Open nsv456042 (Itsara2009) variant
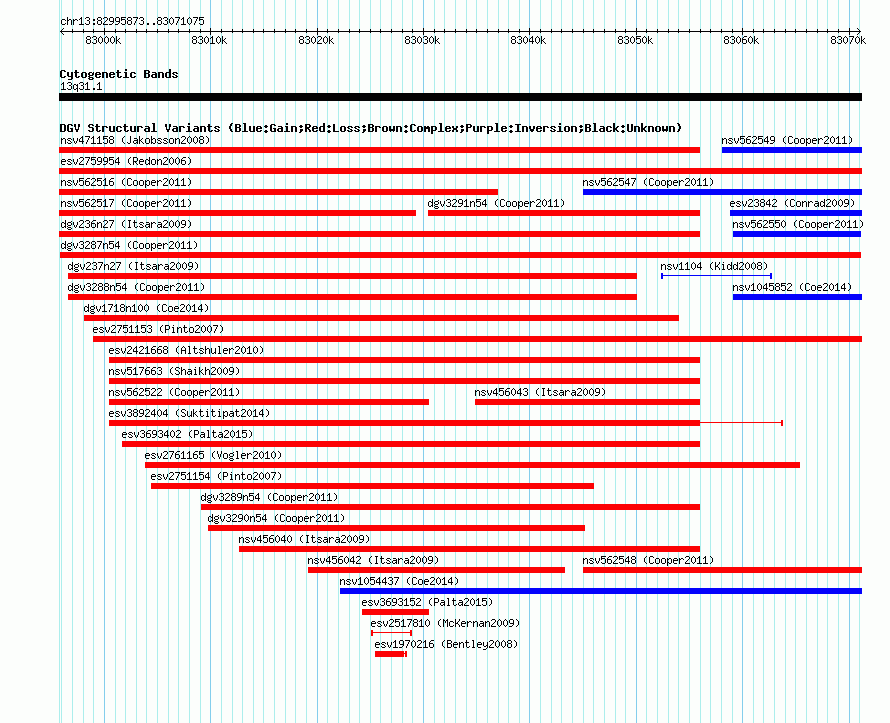This screenshot has height=723, width=890. [x=373, y=560]
